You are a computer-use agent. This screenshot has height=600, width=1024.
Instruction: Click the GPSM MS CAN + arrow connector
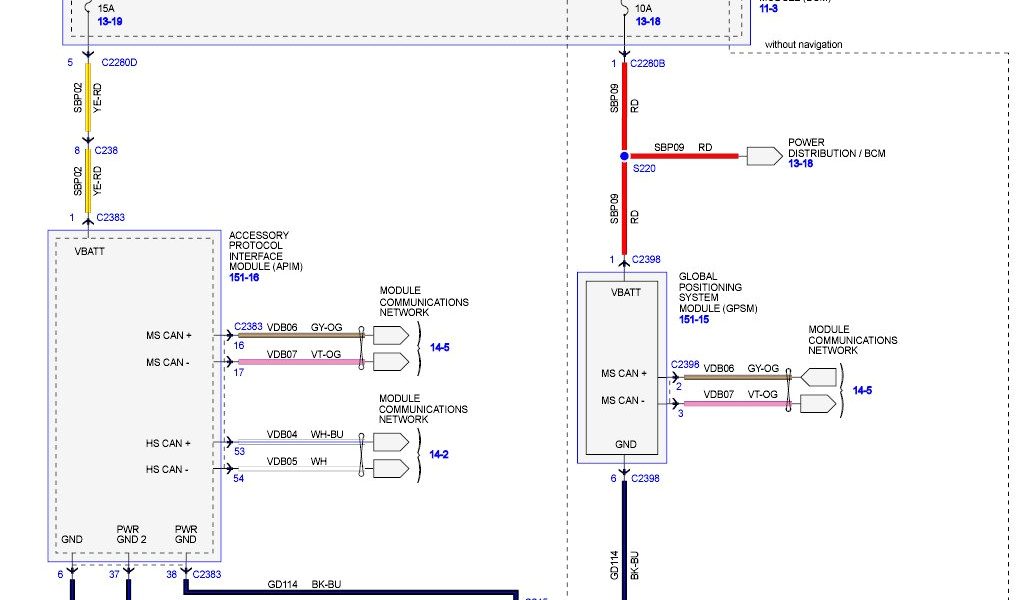coord(820,378)
